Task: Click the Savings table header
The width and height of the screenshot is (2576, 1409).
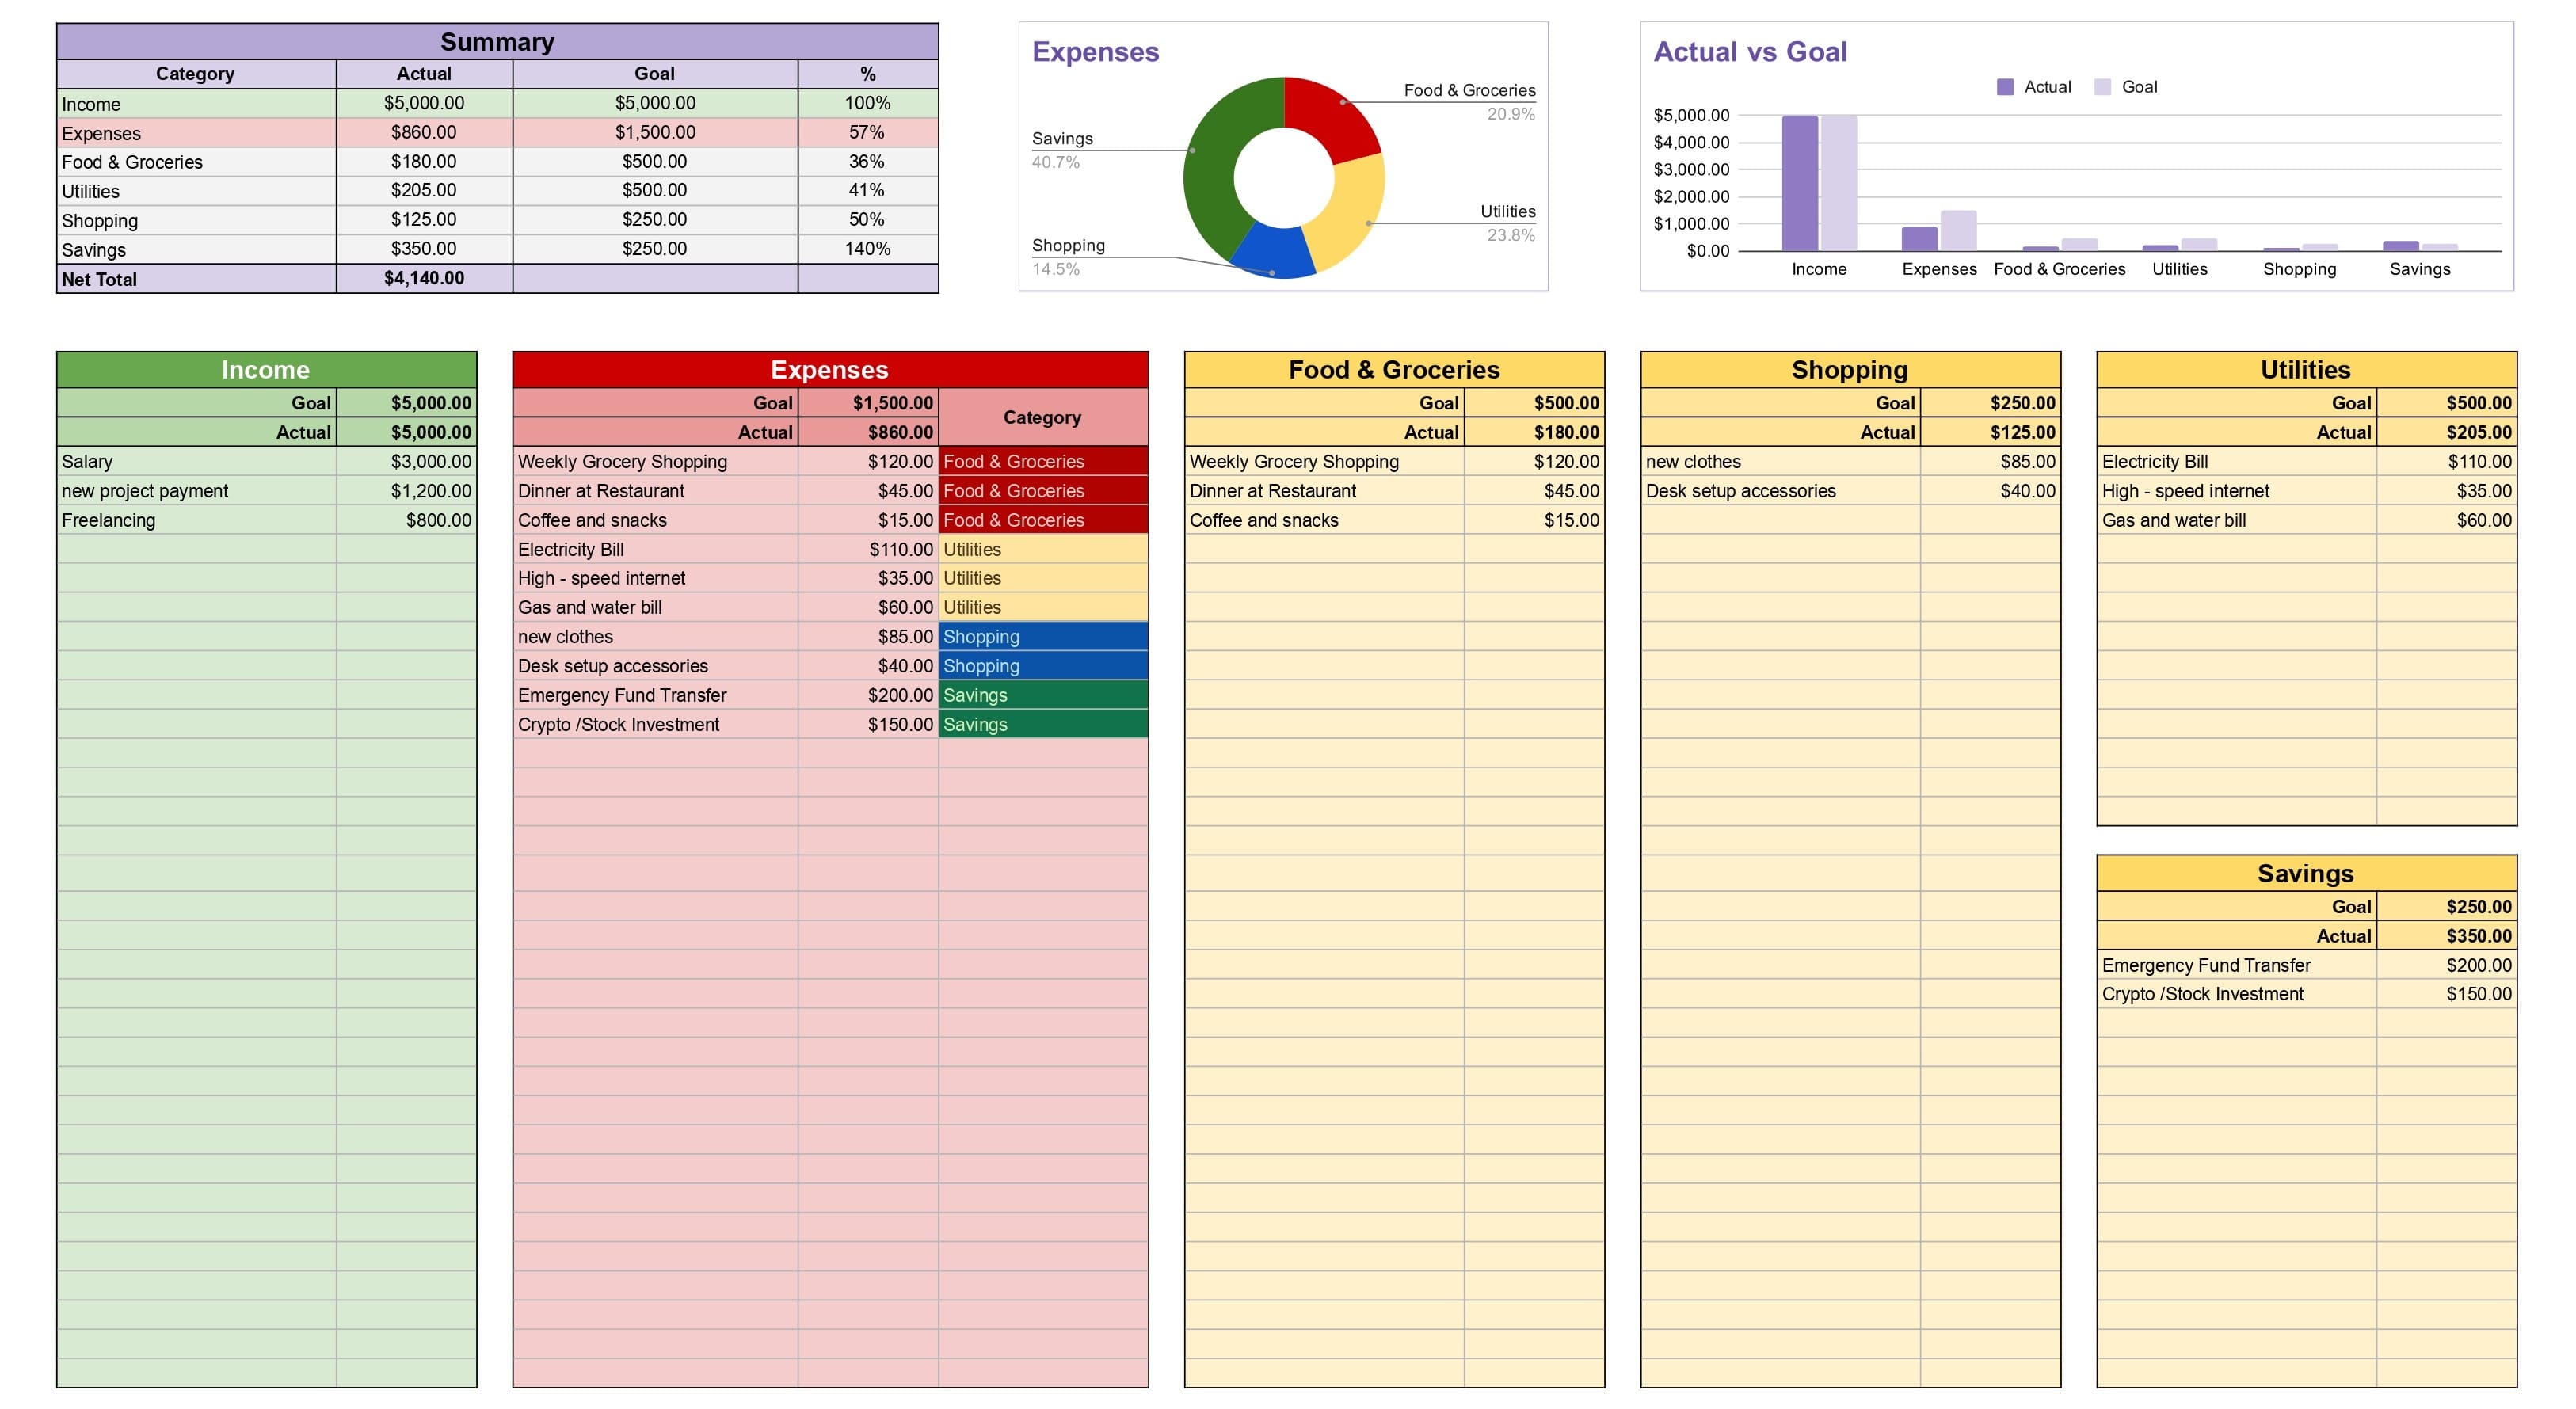Action: click(2306, 874)
